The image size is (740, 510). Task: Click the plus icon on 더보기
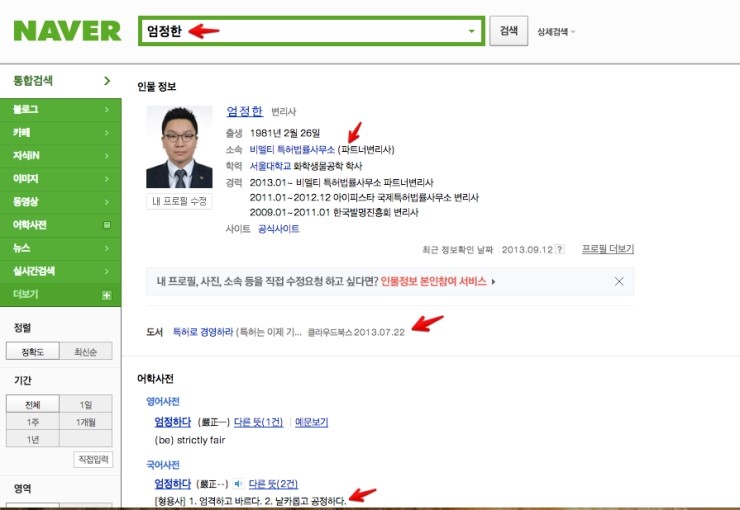pyautogui.click(x=106, y=296)
